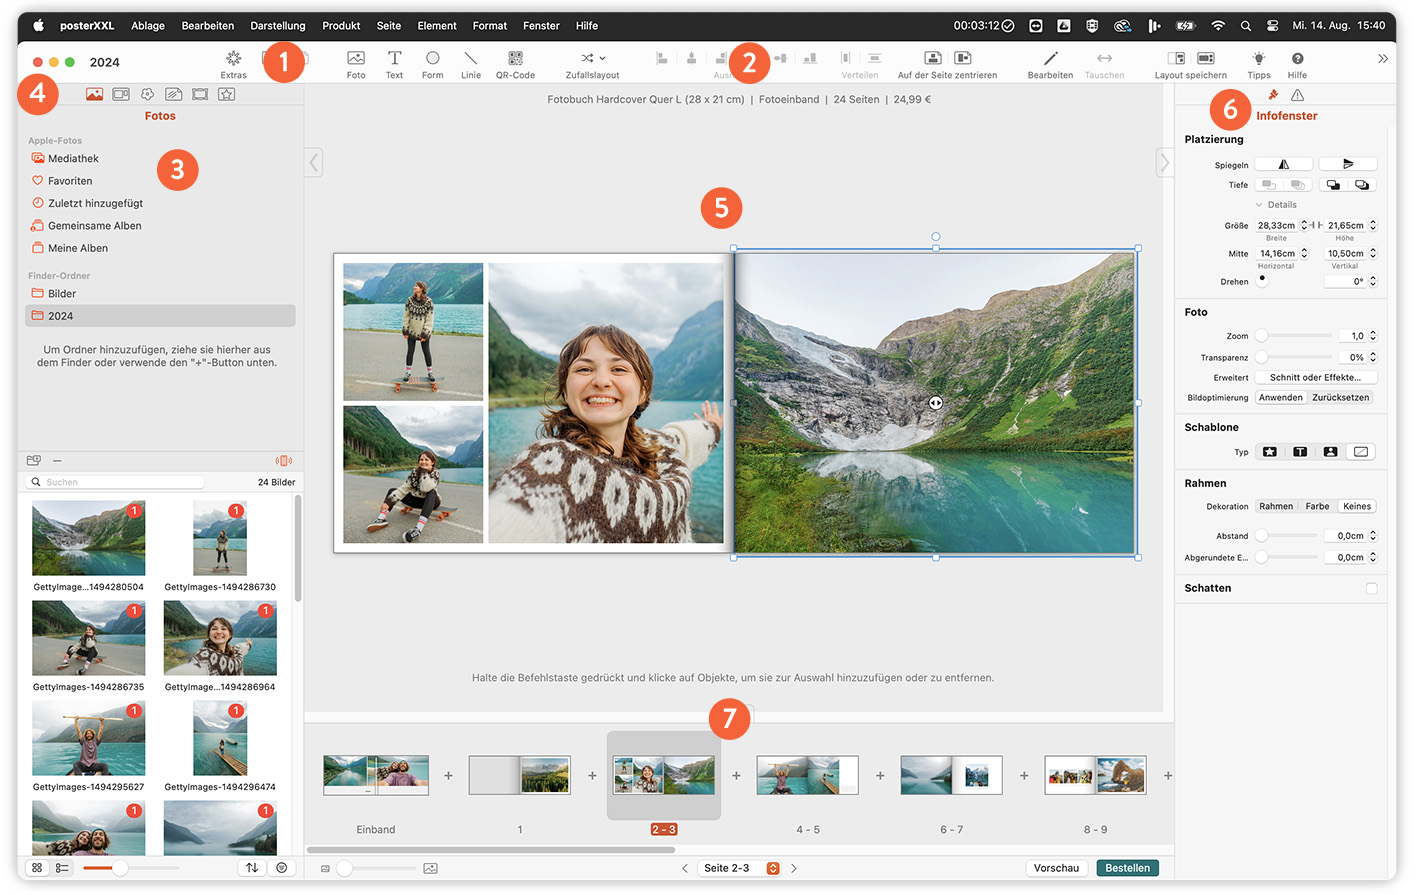
Task: Click the Text tool icon
Action: (x=394, y=59)
